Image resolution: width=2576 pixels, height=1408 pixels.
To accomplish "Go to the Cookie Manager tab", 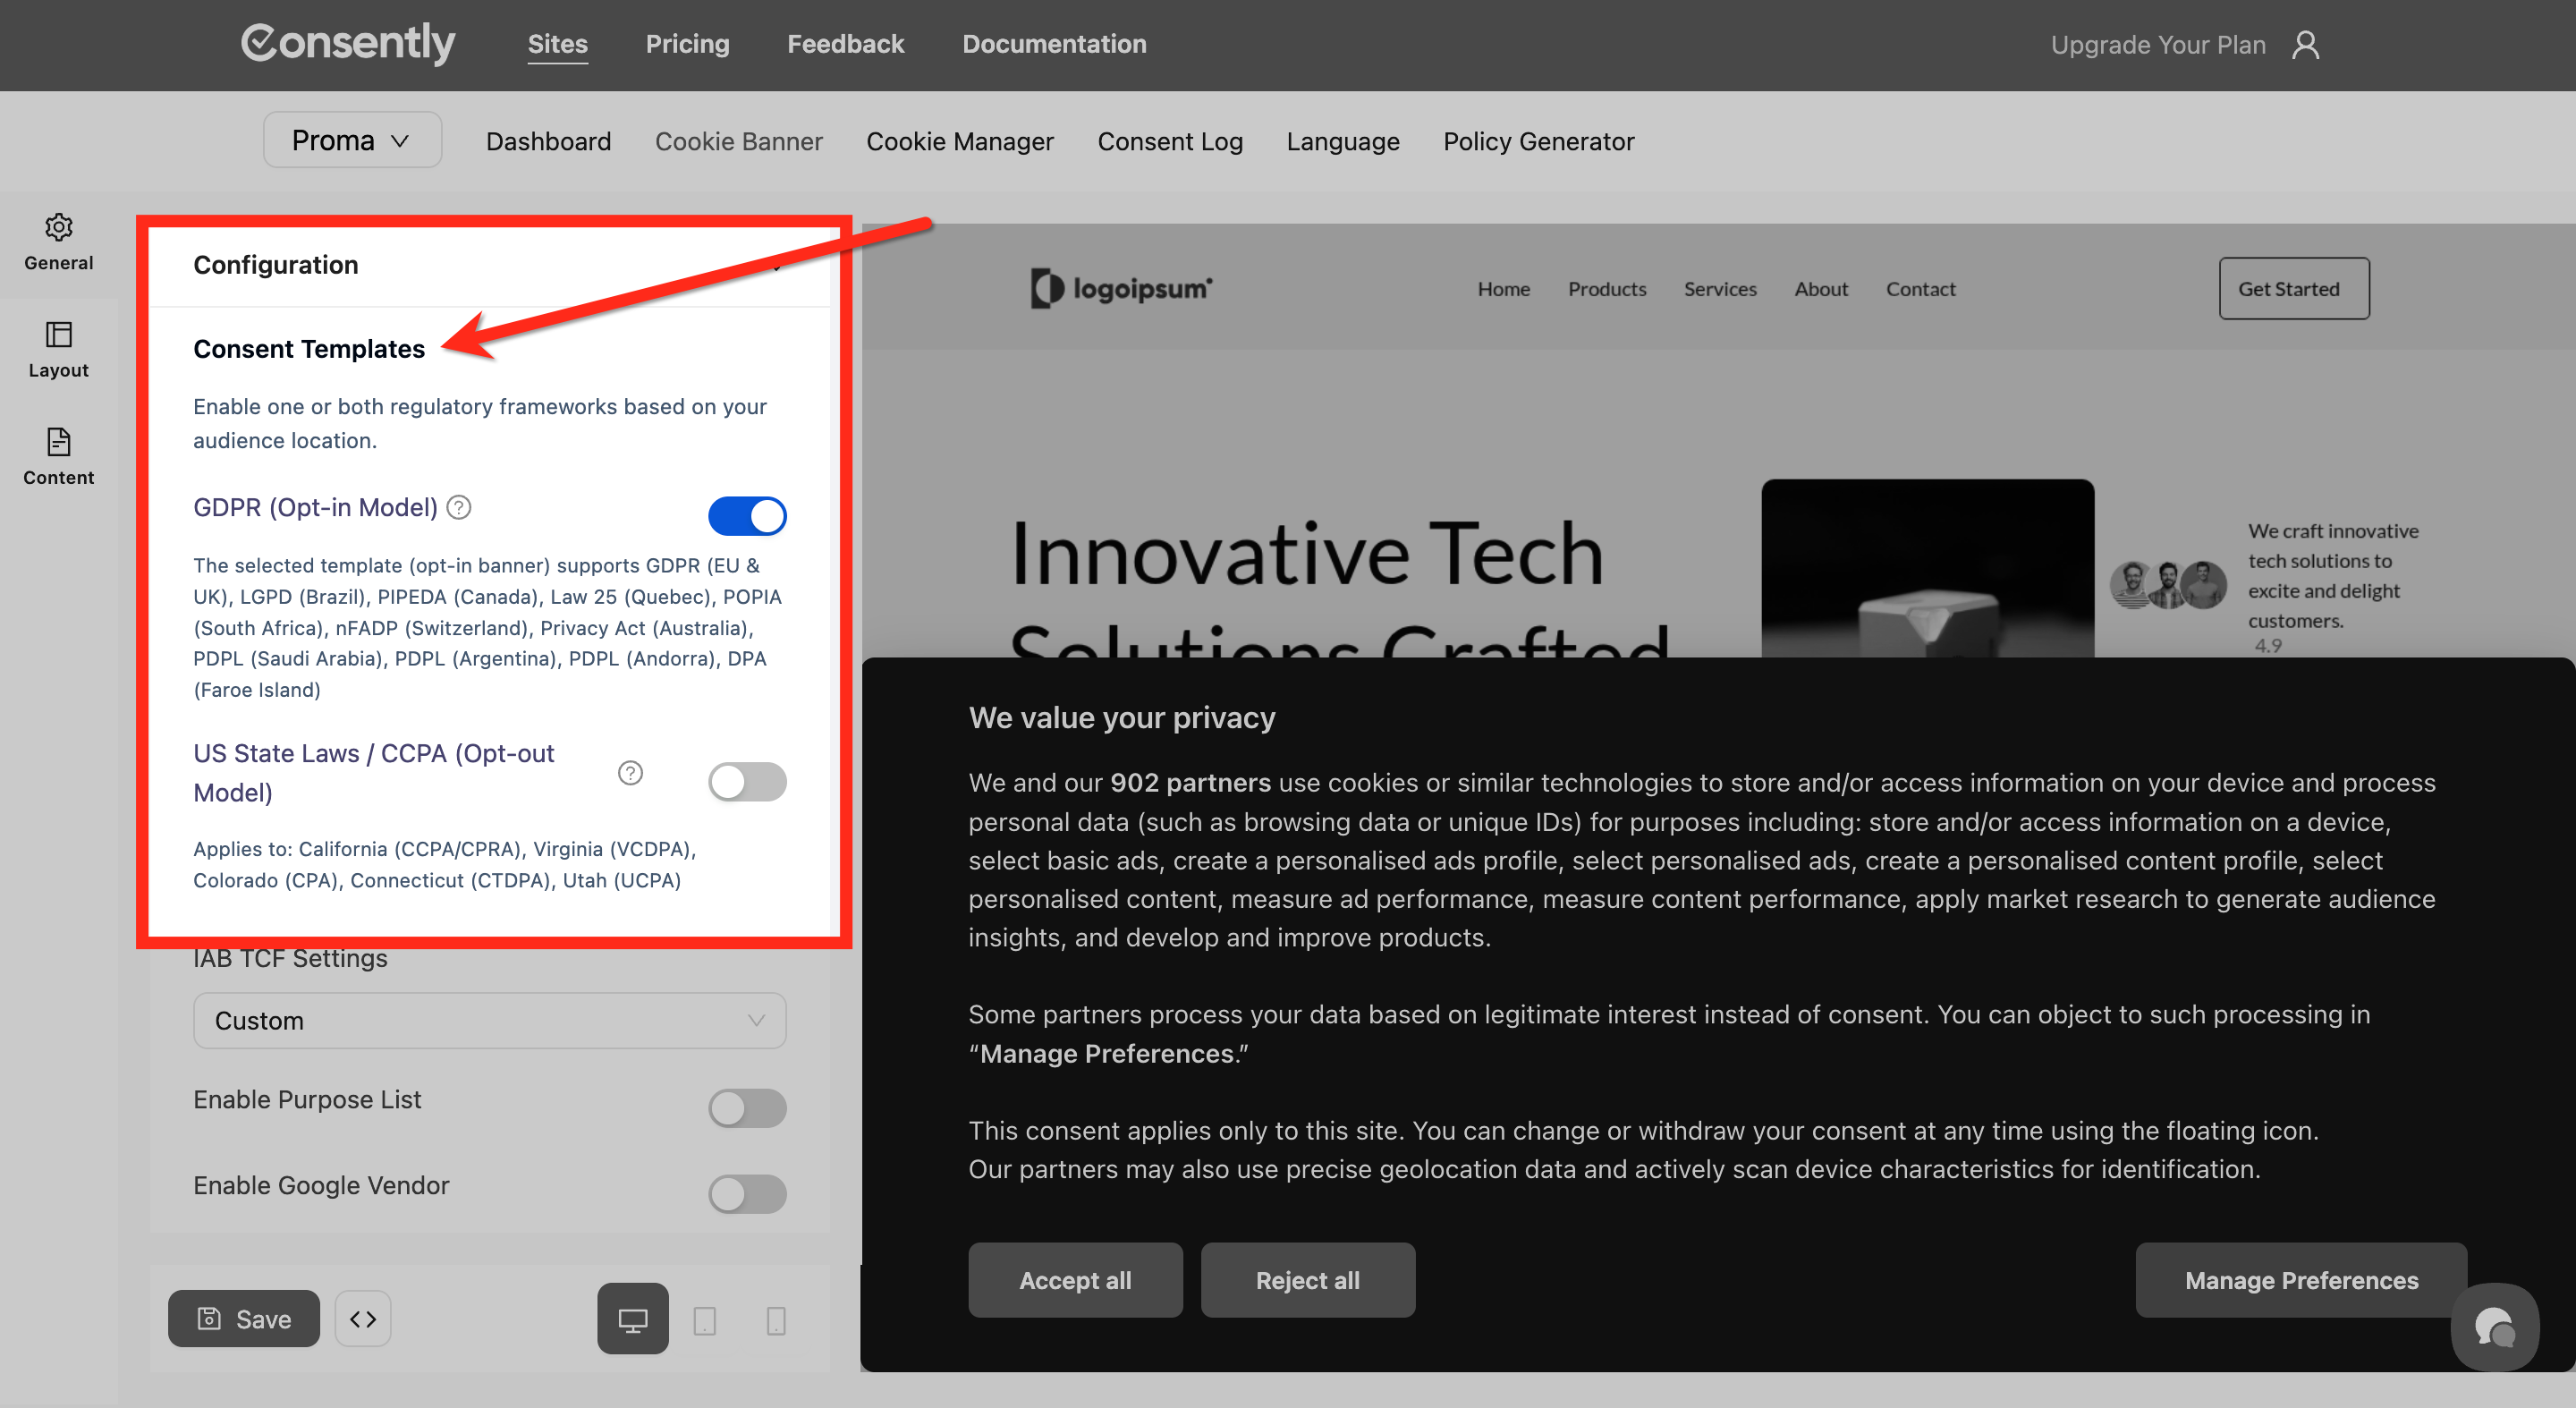I will [x=959, y=142].
